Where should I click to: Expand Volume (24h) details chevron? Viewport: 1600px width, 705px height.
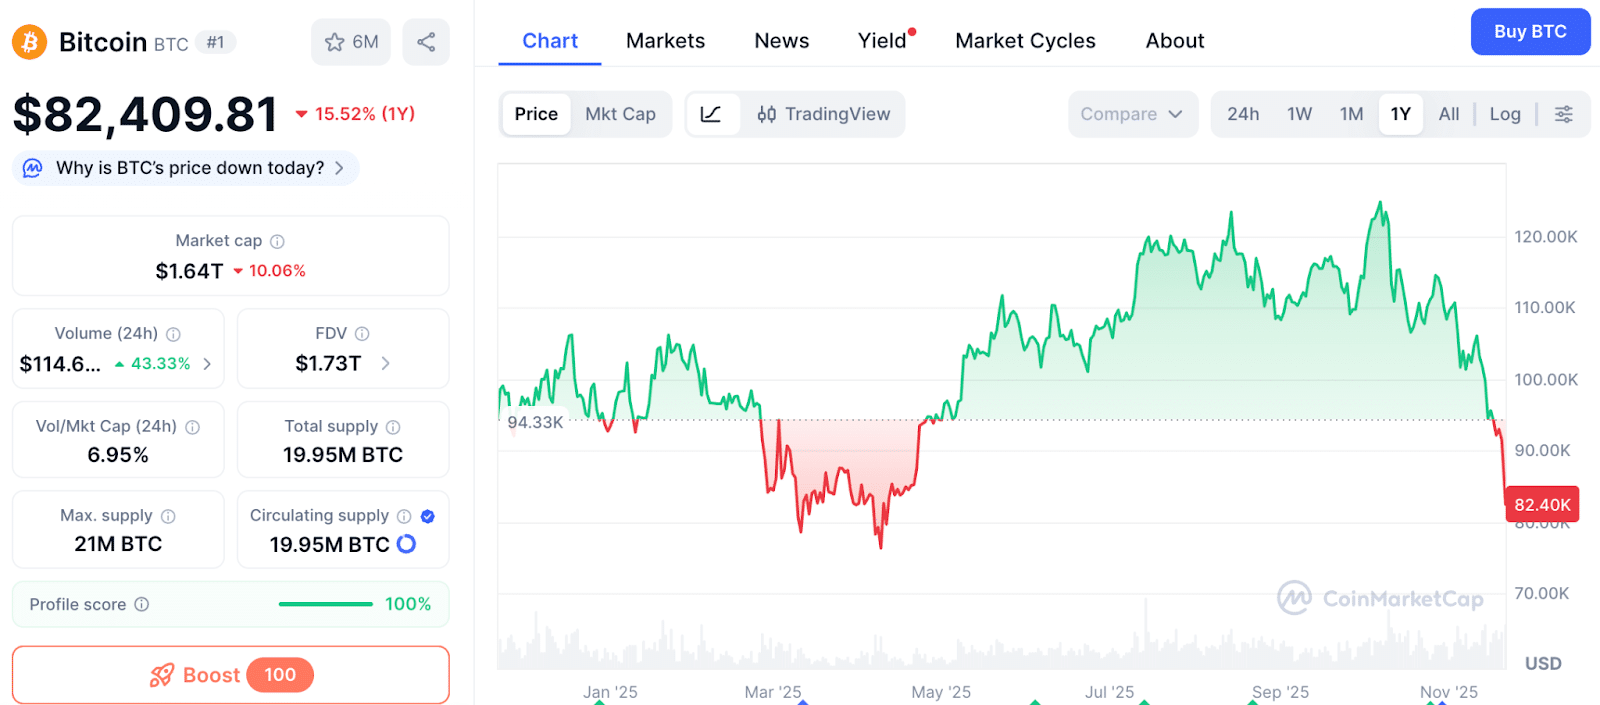pyautogui.click(x=207, y=364)
